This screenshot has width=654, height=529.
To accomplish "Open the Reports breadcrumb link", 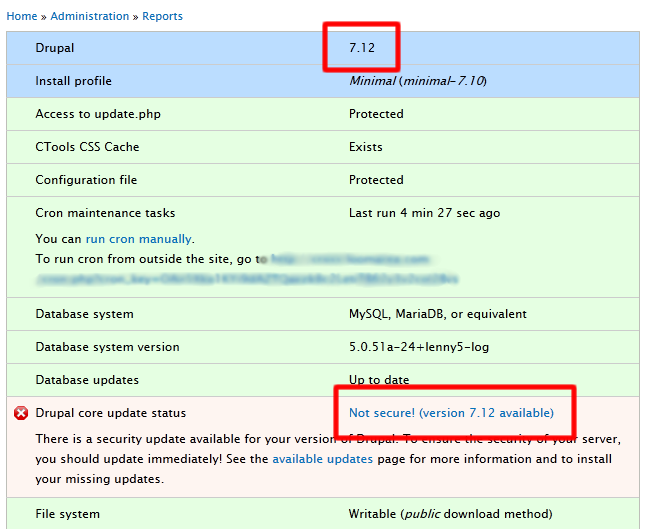I will [162, 16].
